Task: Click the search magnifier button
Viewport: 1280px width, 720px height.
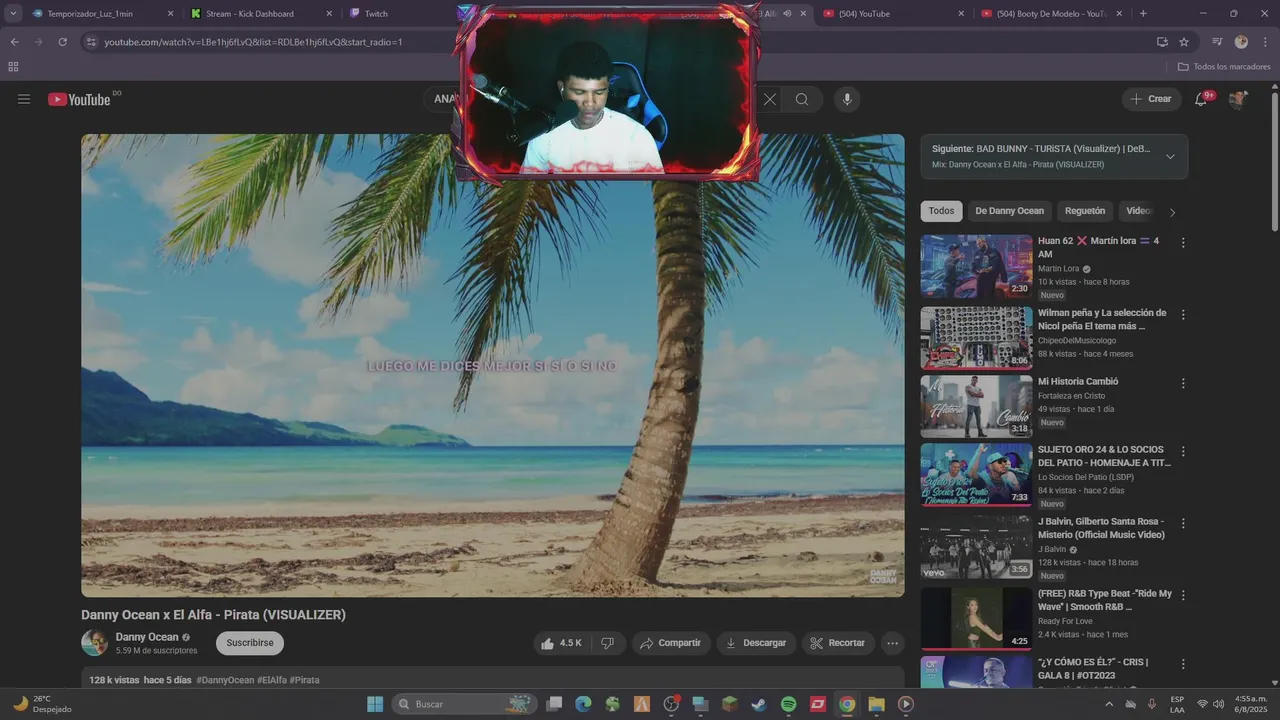Action: pos(802,99)
